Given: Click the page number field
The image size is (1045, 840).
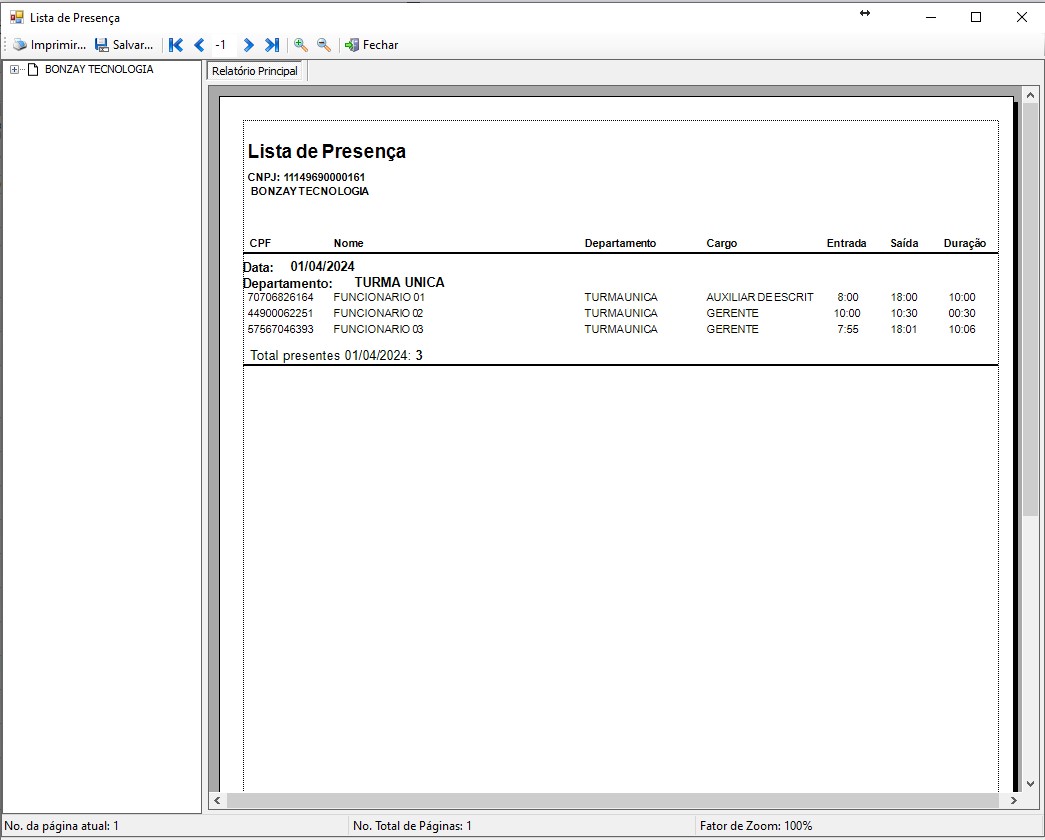Looking at the screenshot, I should pyautogui.click(x=221, y=45).
